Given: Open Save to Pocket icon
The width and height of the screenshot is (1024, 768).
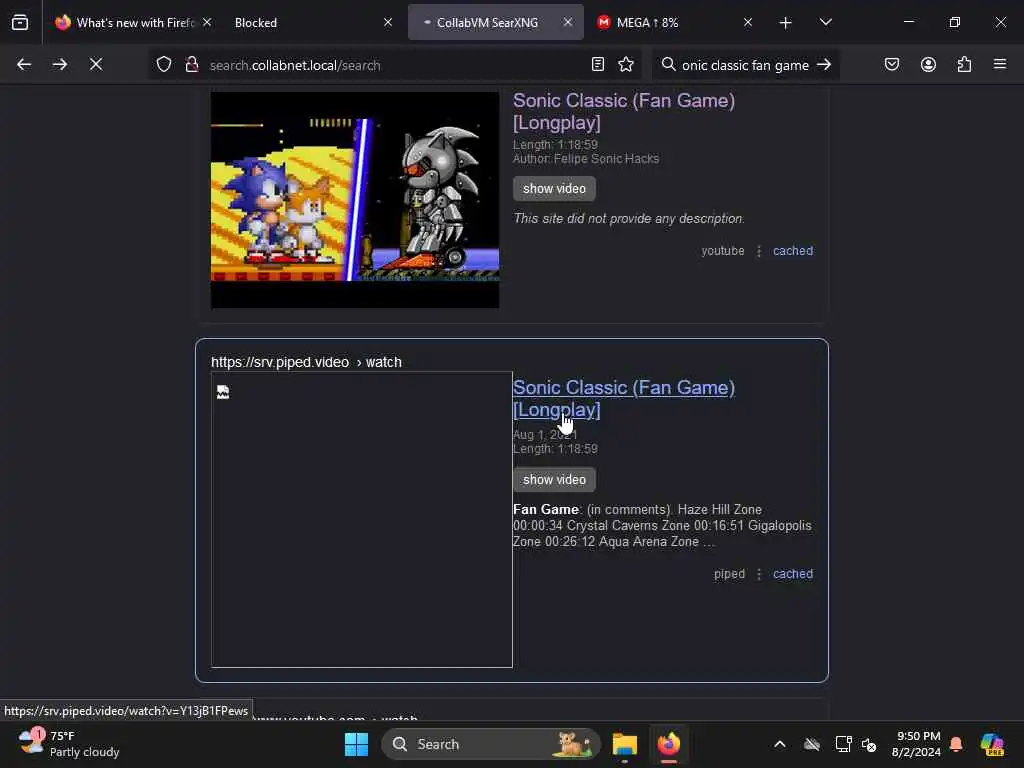Looking at the screenshot, I should [892, 65].
